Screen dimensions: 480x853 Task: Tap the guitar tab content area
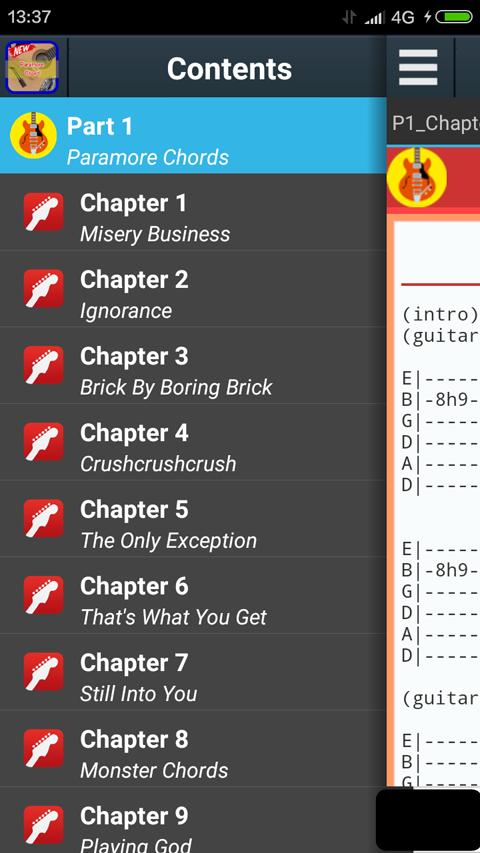437,500
